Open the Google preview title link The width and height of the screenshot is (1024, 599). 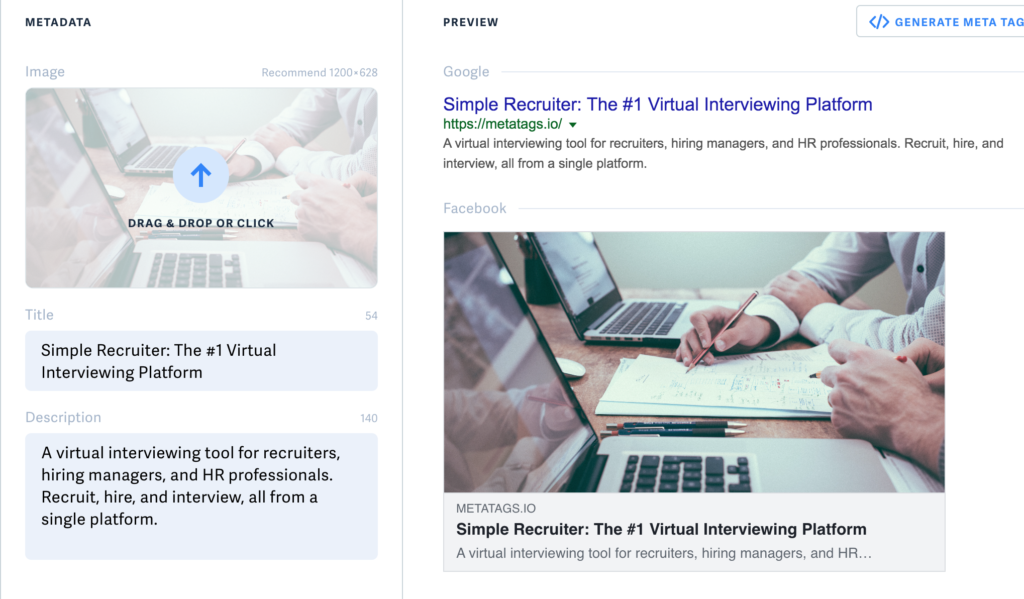[x=657, y=104]
